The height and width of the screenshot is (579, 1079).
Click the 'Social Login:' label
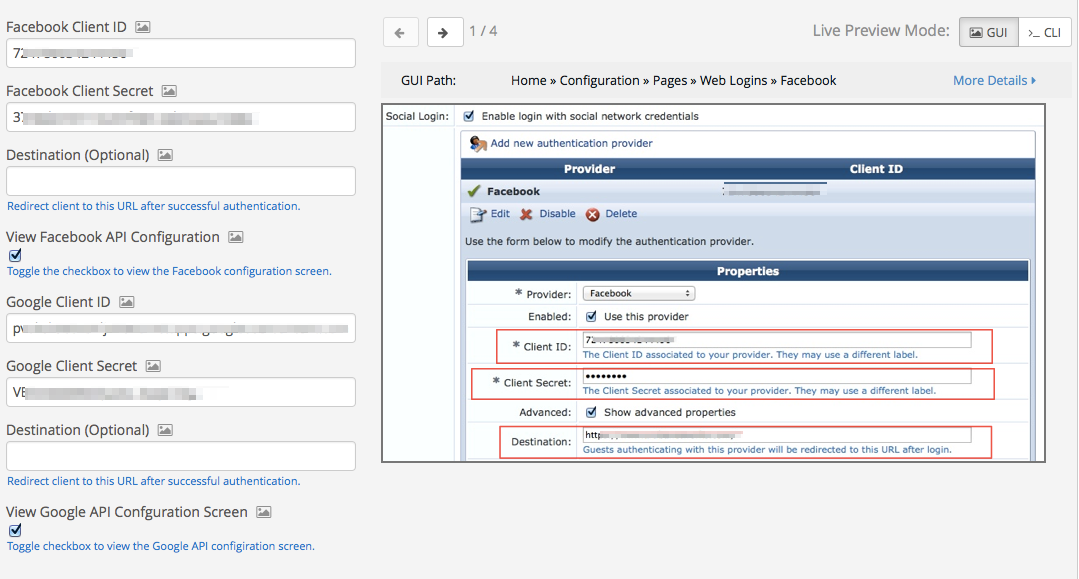click(x=417, y=116)
